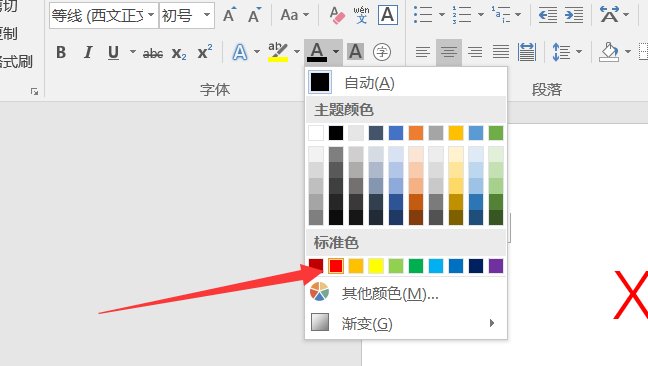Open 其他颜色(M)... more colors dialog

tap(406, 293)
